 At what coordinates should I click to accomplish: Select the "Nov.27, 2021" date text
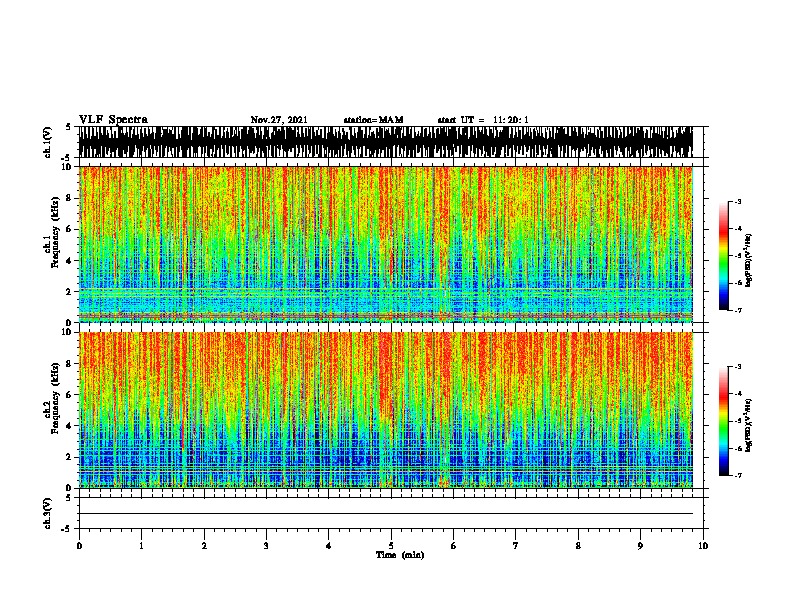[x=279, y=120]
